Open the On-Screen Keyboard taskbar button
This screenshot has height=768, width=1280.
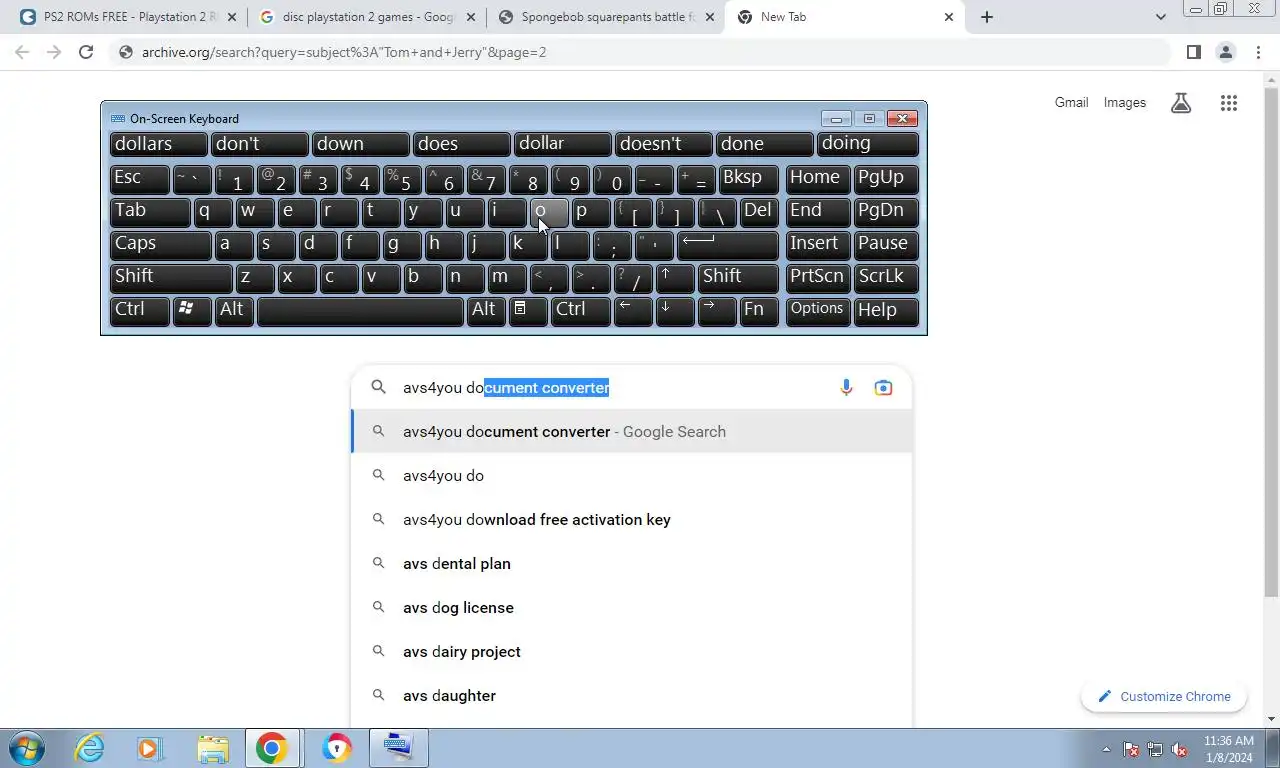[398, 748]
